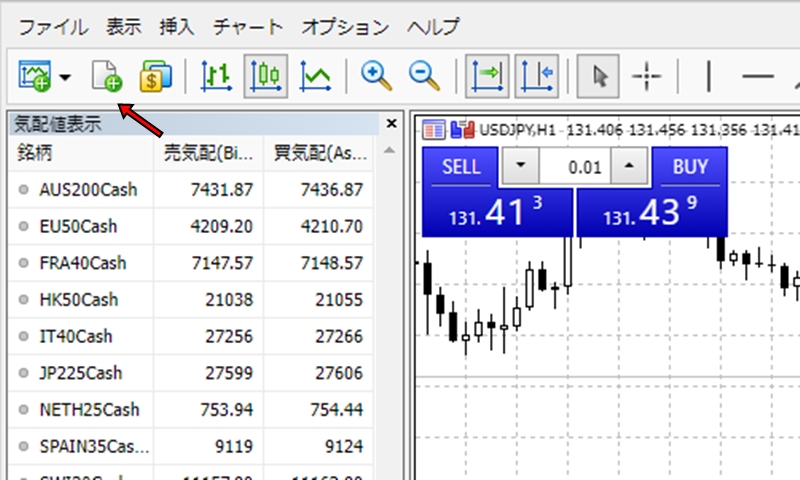Select the SPAIN35Cash symbol row
The image size is (800, 480).
(190, 447)
